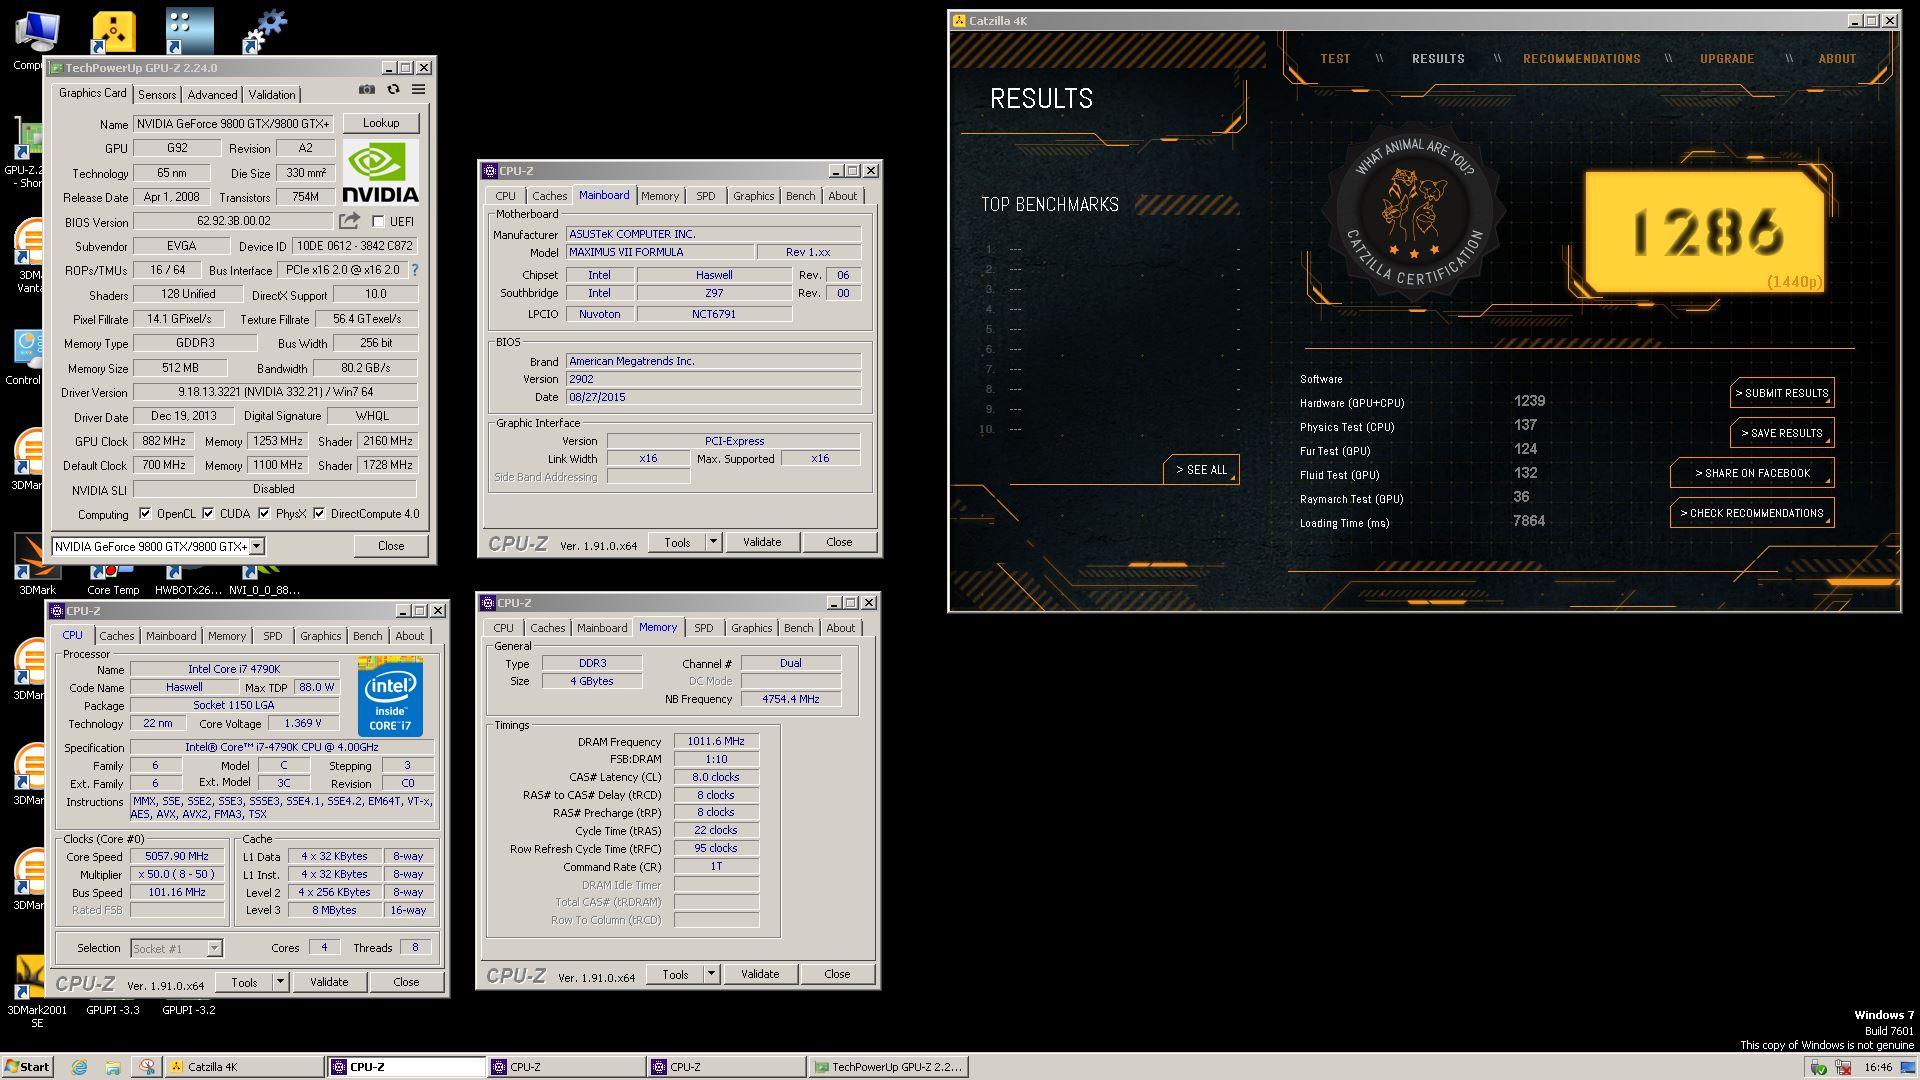1920x1080 pixels.
Task: Open the Validation tab in GPU-Z
Action: [x=272, y=95]
